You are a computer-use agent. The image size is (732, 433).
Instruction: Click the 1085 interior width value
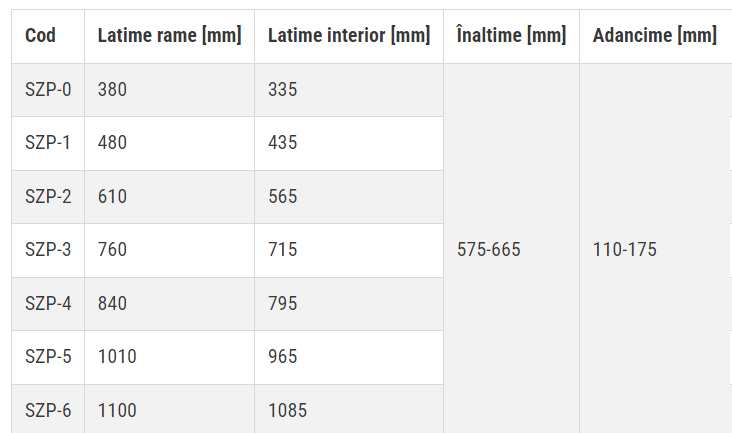click(287, 410)
